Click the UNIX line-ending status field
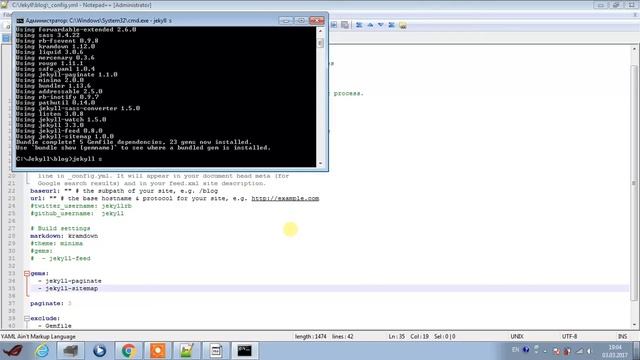This screenshot has width=640, height=360. point(517,337)
